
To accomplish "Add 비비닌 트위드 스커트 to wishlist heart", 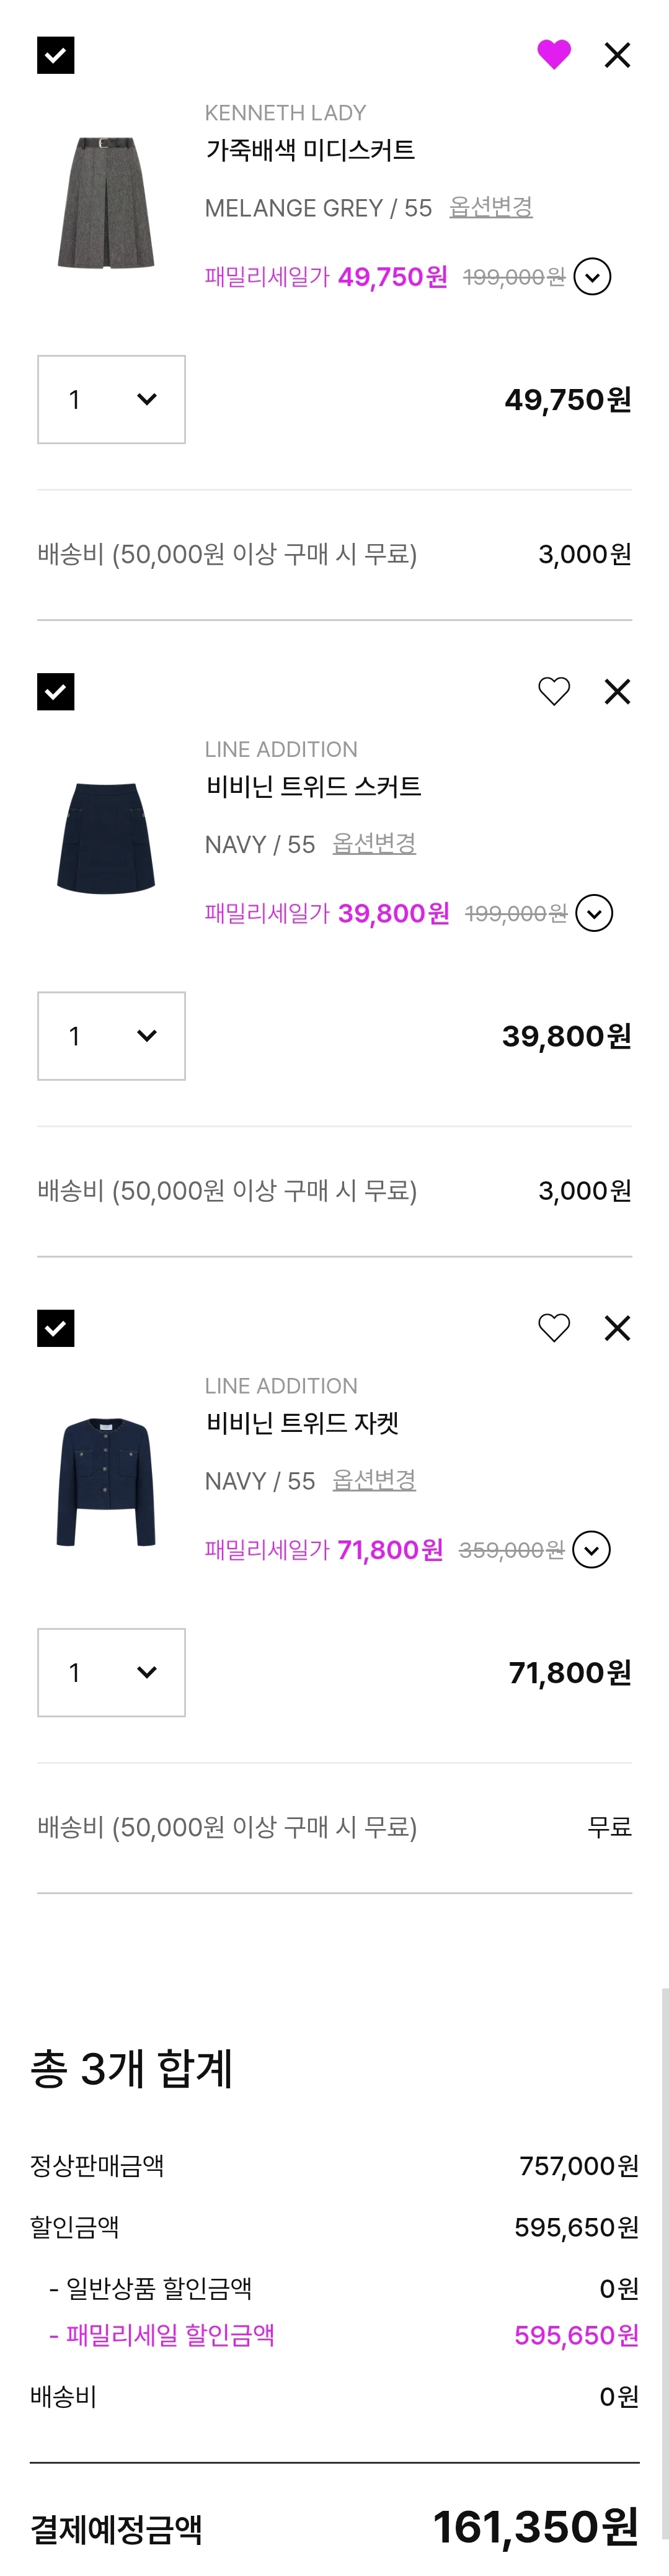I will pyautogui.click(x=554, y=691).
